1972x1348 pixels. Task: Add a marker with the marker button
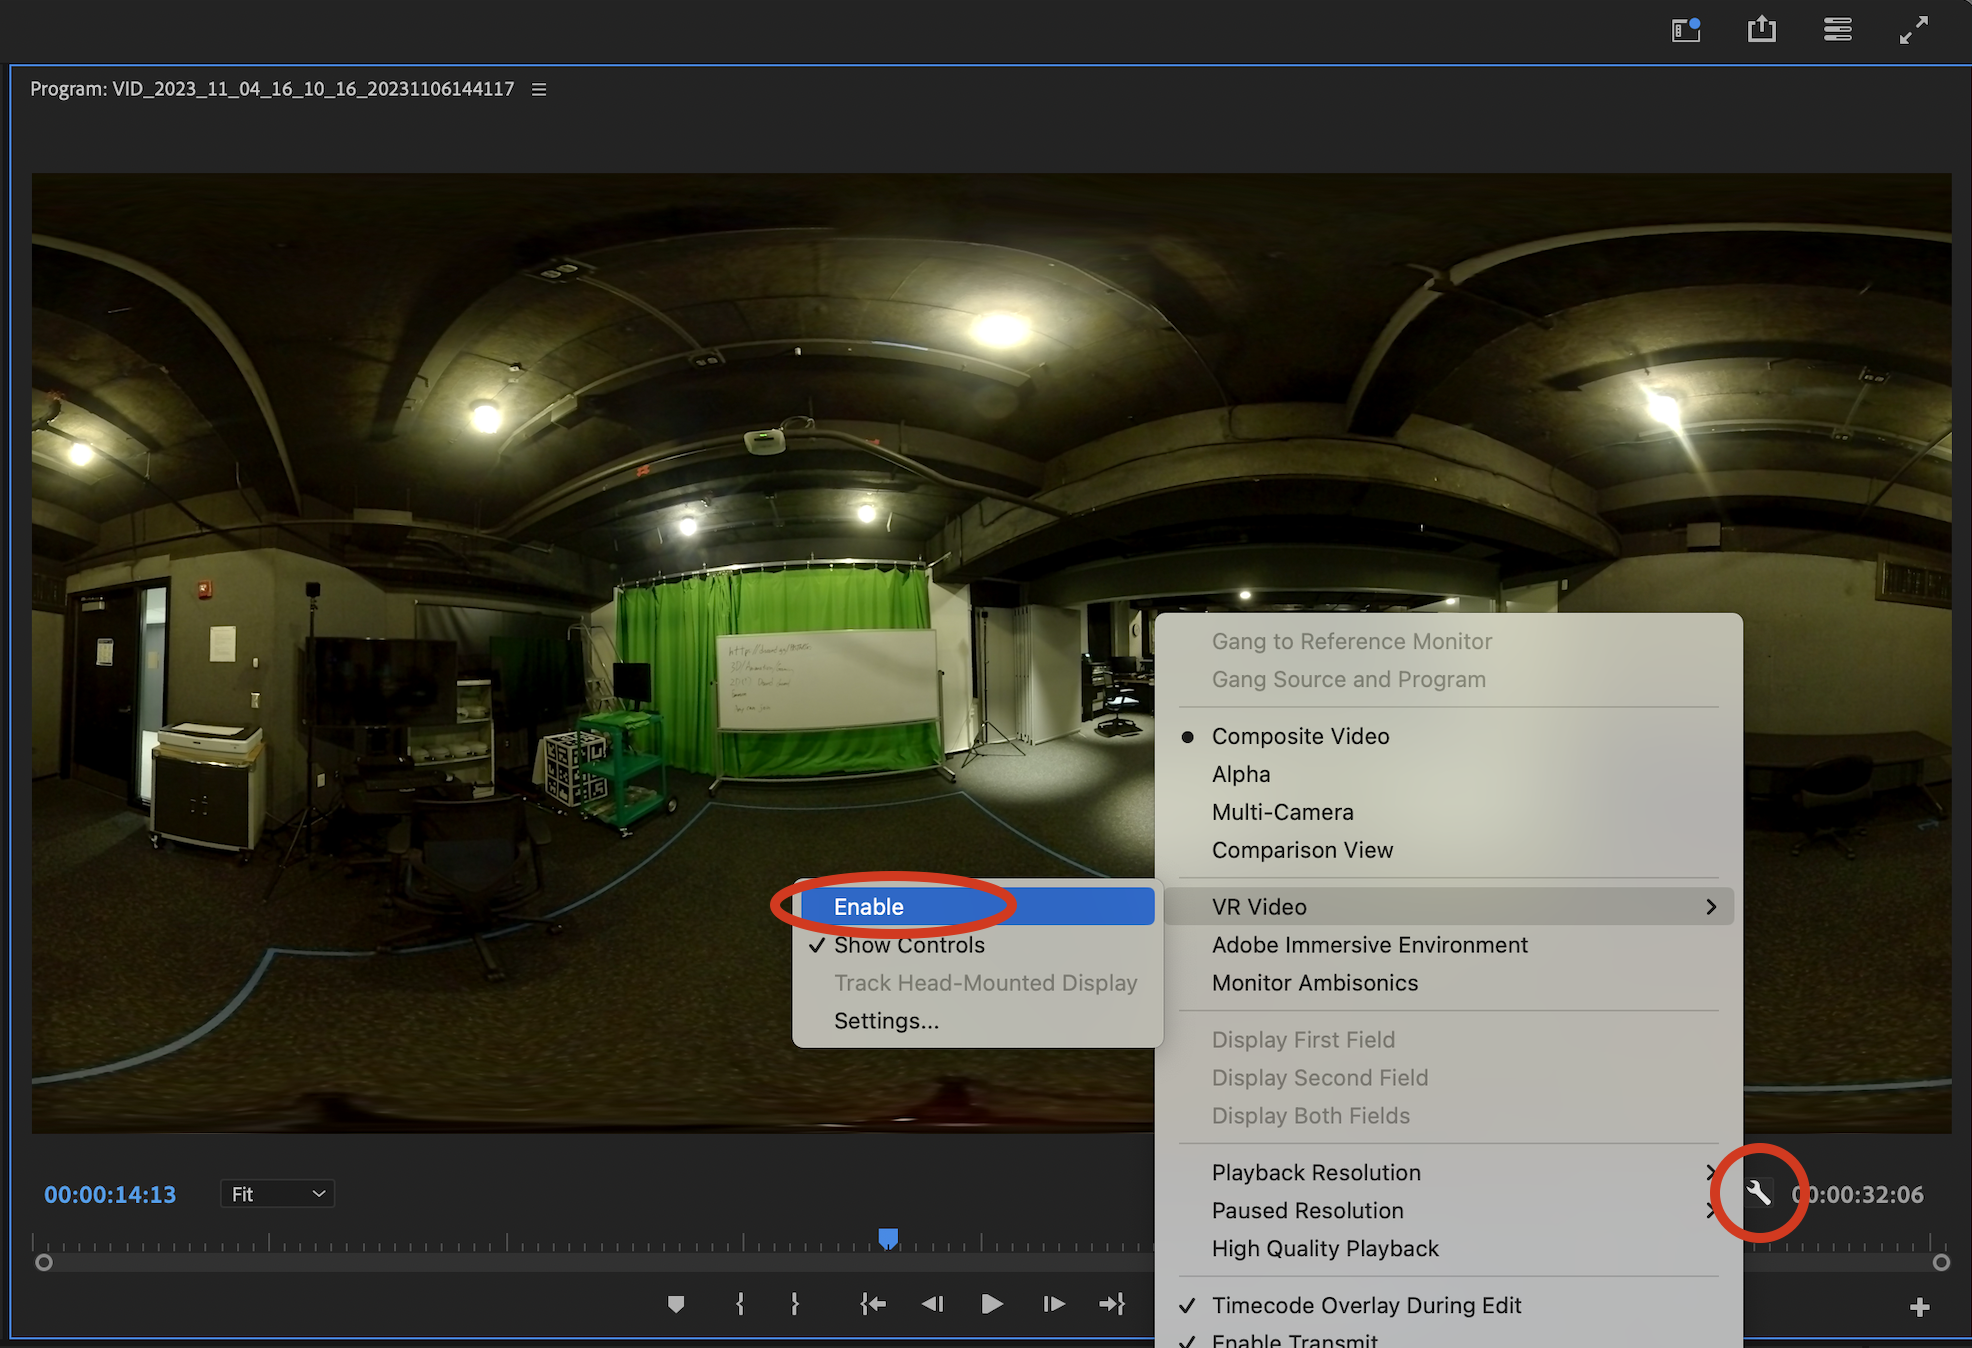point(676,1304)
